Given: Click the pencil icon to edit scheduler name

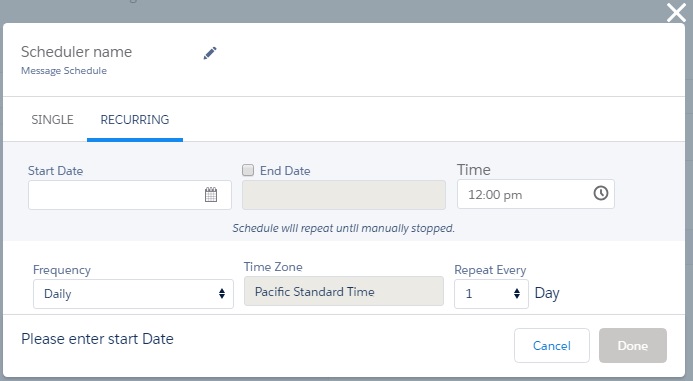Looking at the screenshot, I should click(x=210, y=53).
